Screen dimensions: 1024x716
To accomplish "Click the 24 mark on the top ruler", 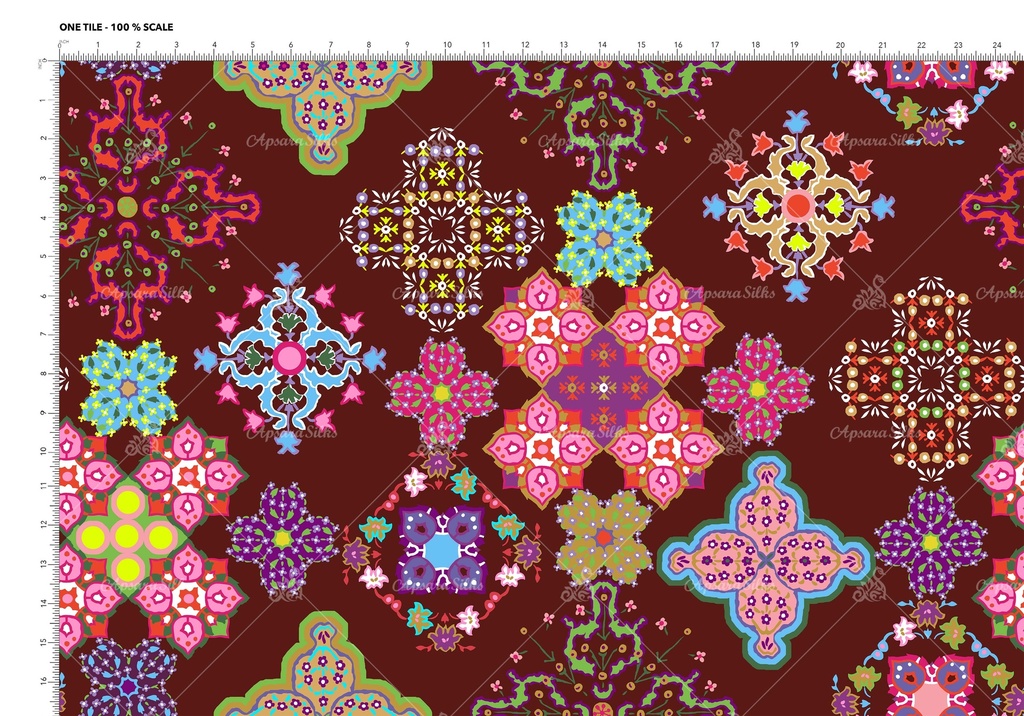I will click(x=997, y=46).
